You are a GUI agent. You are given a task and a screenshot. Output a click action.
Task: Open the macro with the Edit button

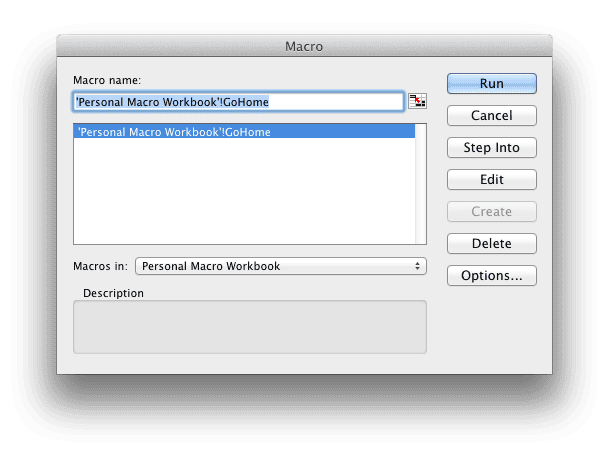(x=491, y=180)
